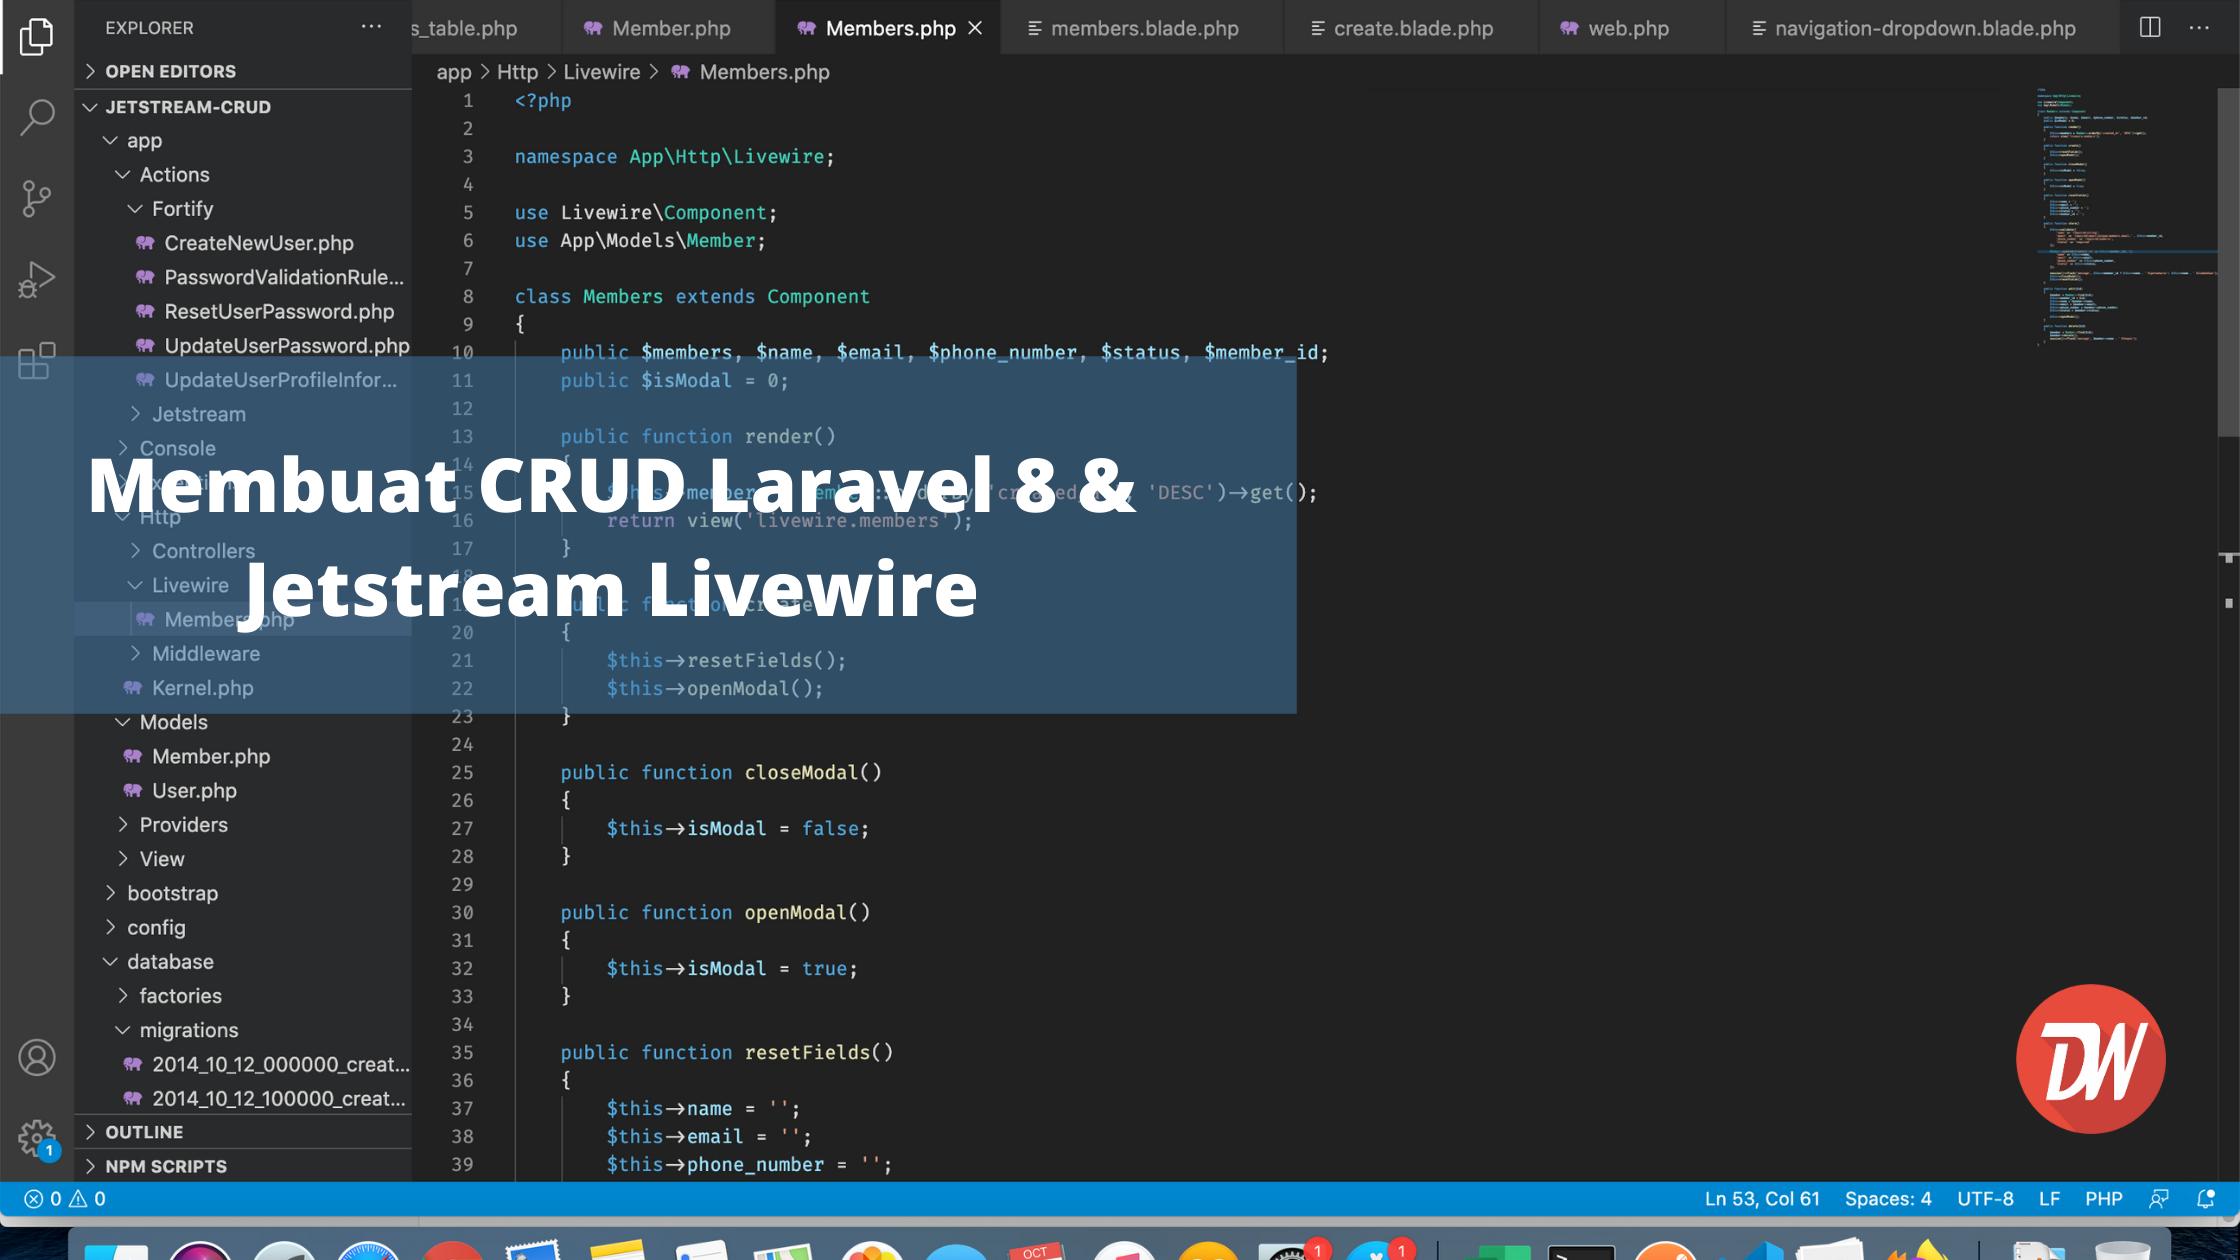Split the editor to the right

[2150, 27]
